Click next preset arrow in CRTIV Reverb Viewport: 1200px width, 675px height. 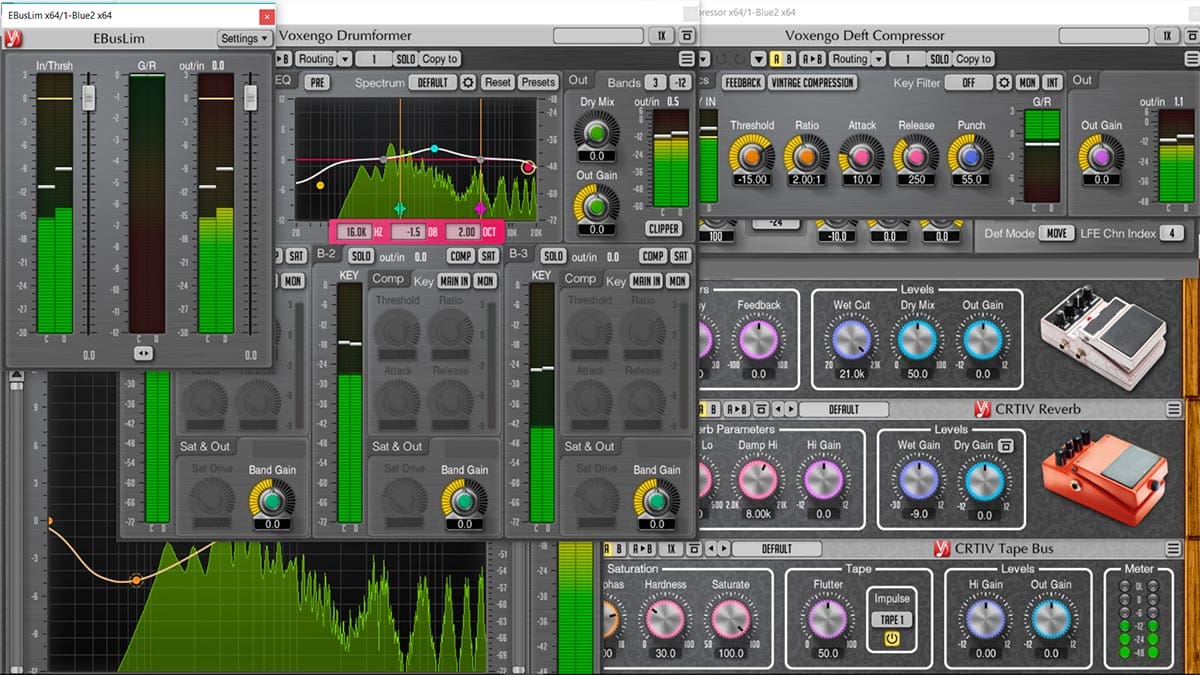(x=791, y=409)
